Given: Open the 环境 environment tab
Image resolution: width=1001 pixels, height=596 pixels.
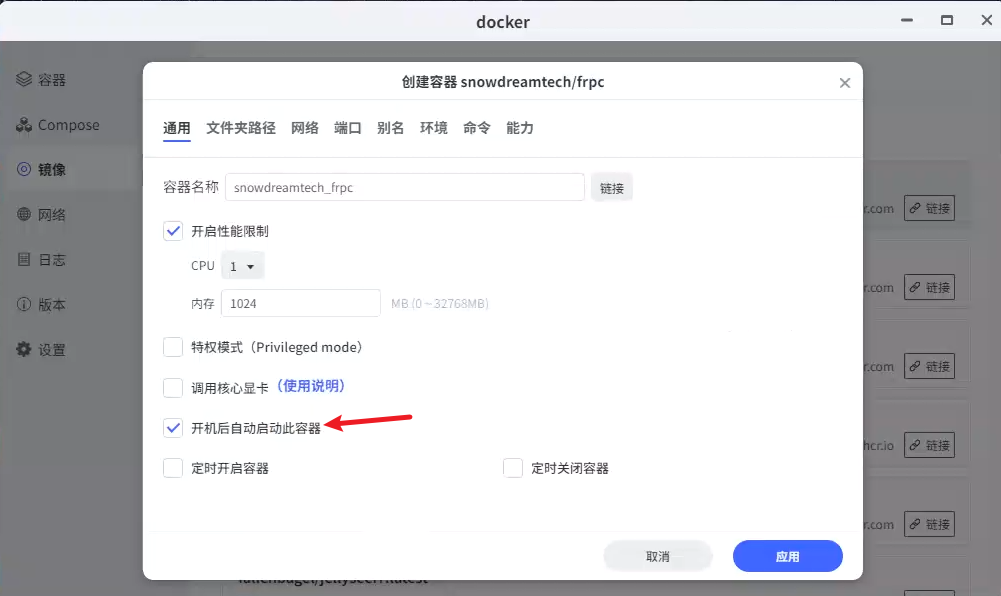Looking at the screenshot, I should pyautogui.click(x=433, y=128).
